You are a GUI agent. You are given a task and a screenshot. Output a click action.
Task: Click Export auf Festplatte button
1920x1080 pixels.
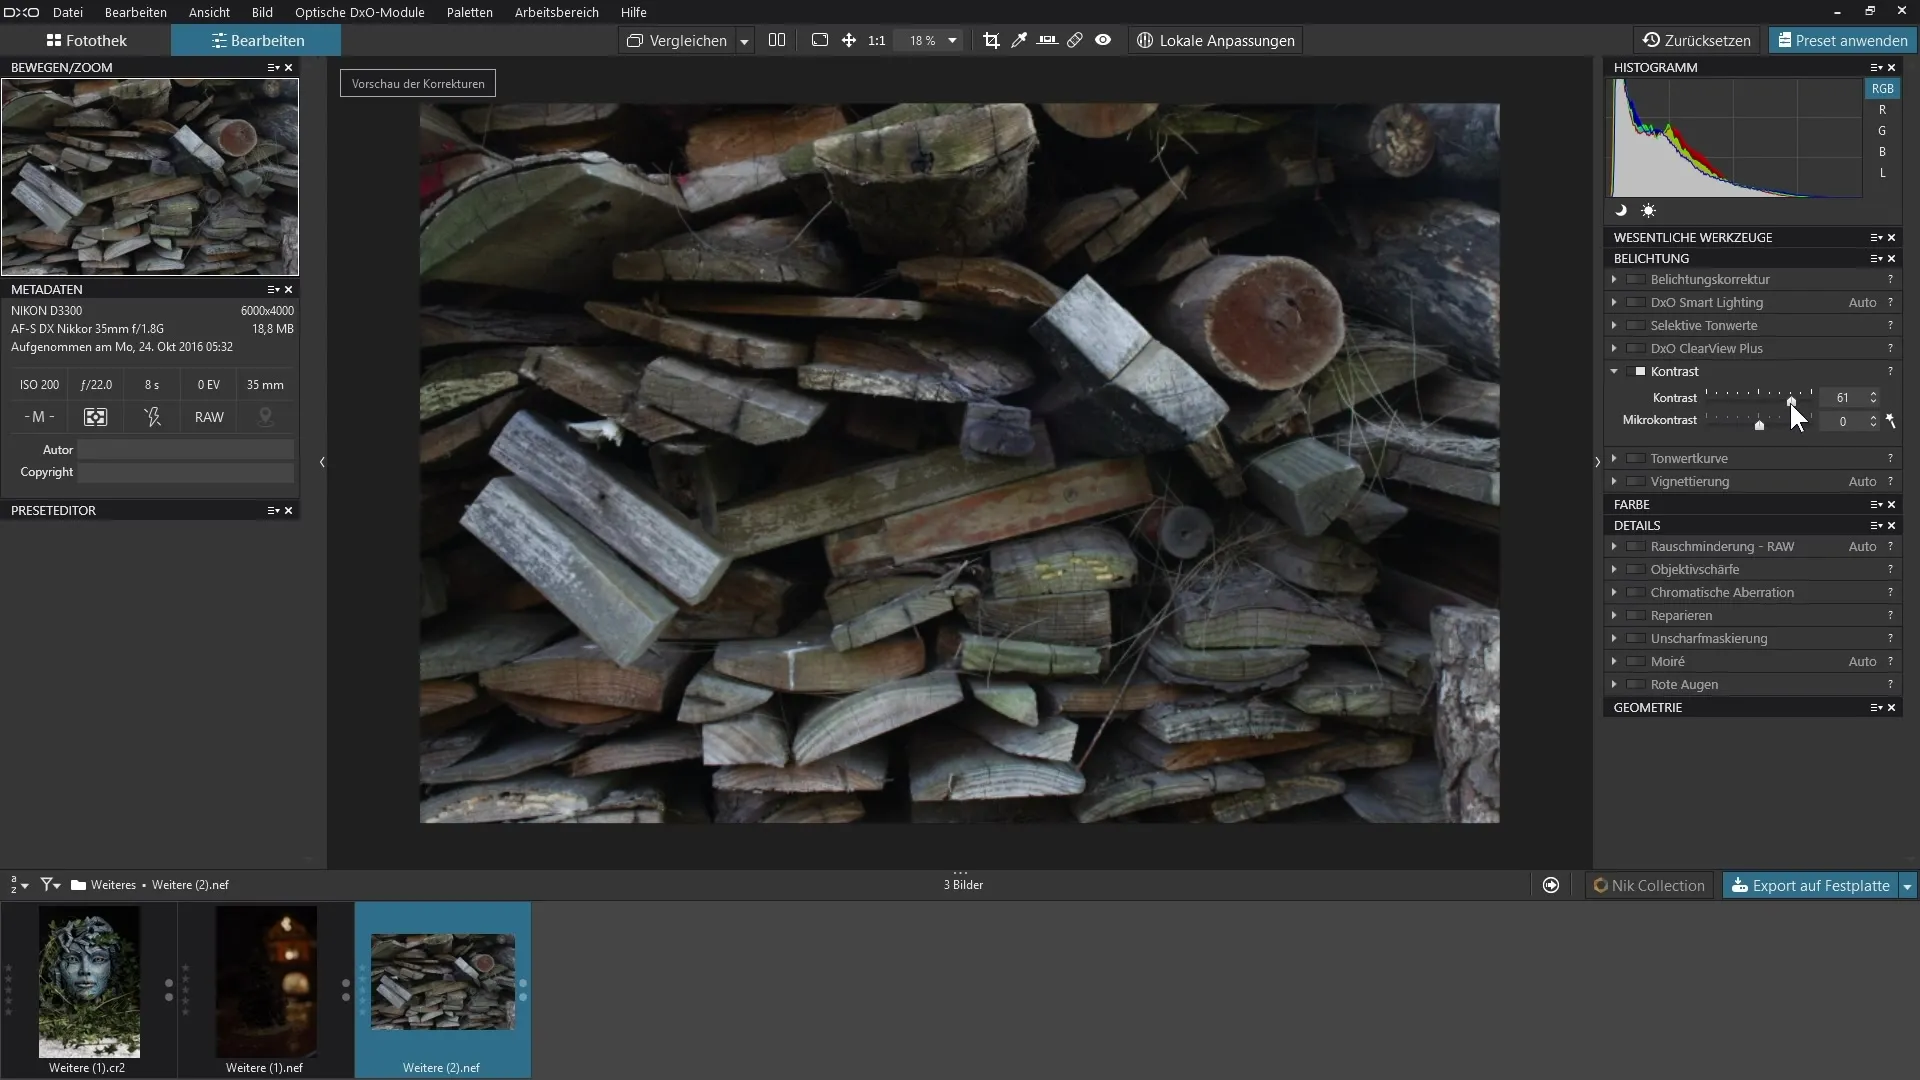1810,886
